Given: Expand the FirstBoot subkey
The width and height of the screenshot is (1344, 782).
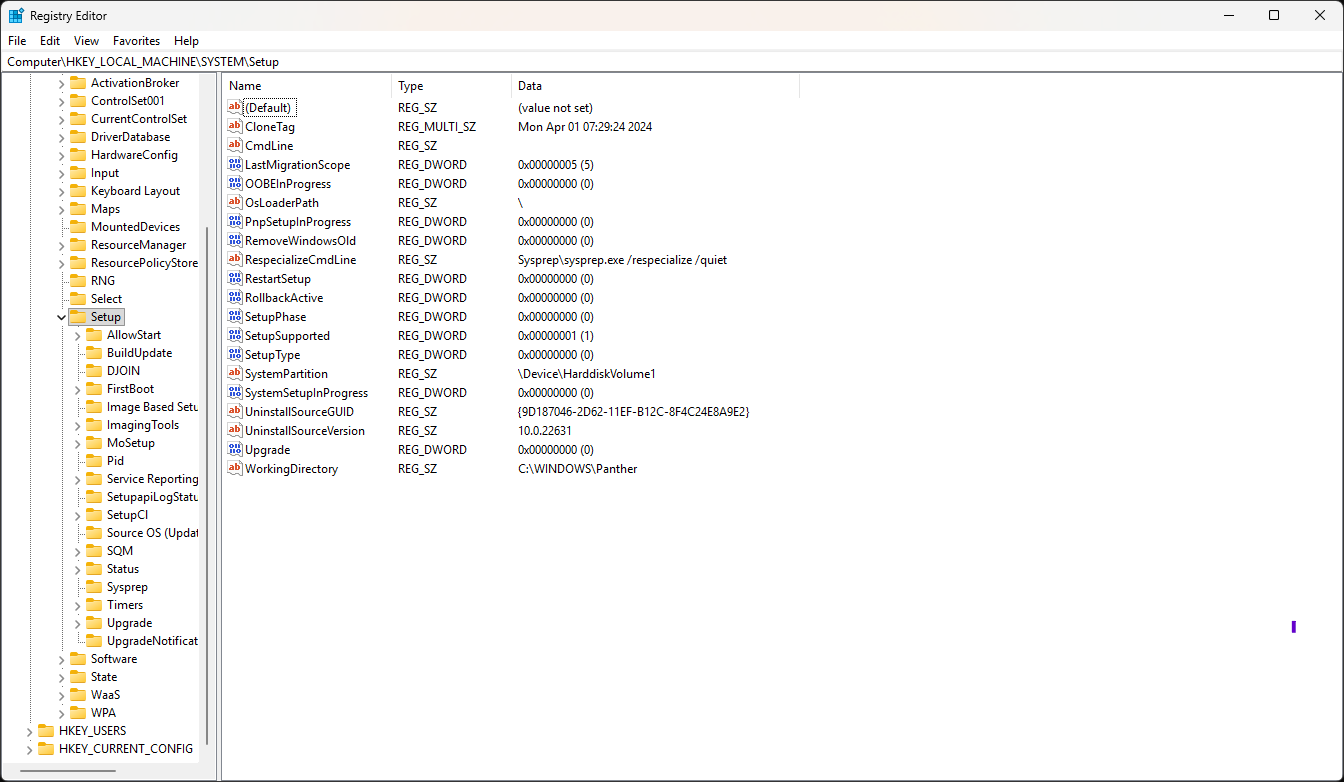Looking at the screenshot, I should [78, 389].
